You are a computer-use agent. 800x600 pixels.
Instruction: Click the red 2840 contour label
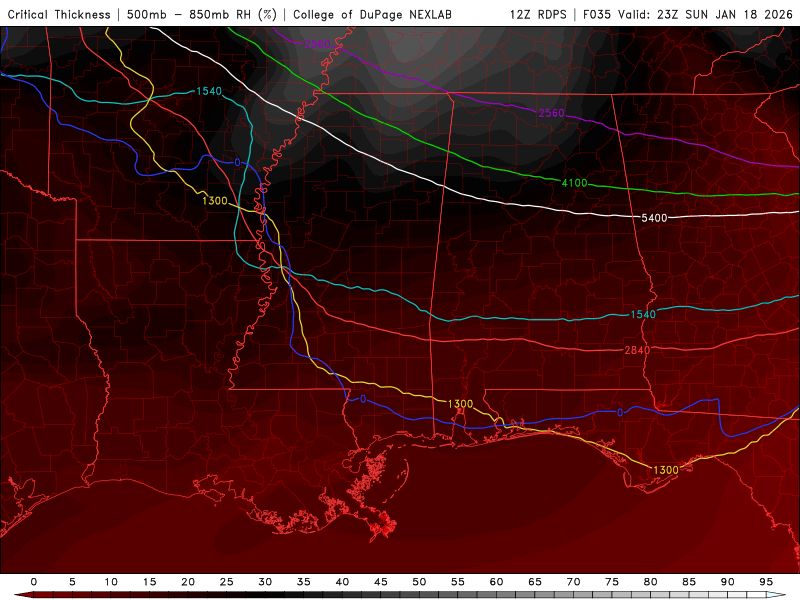637,350
